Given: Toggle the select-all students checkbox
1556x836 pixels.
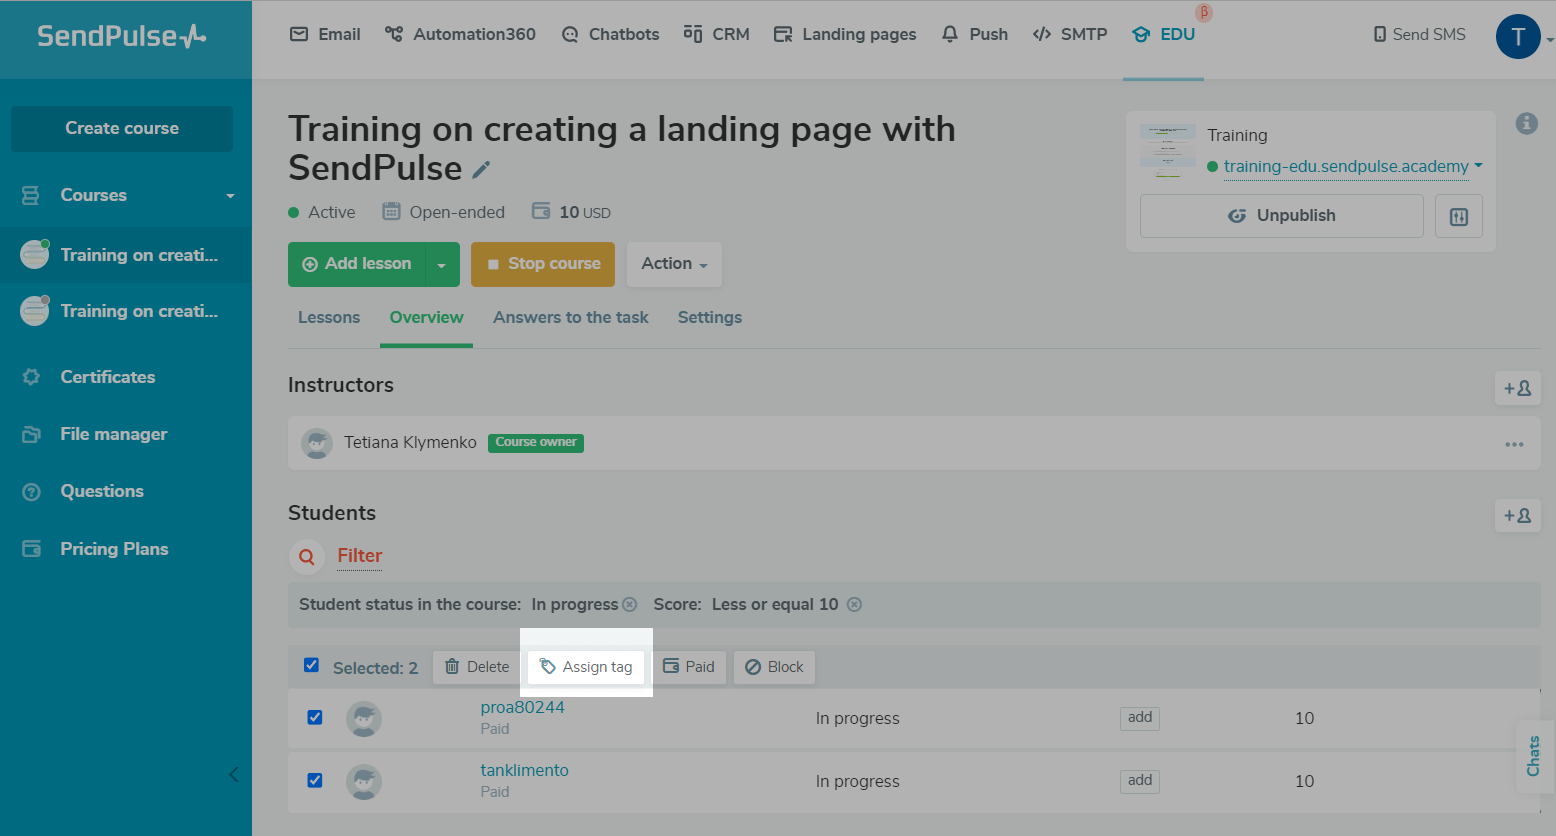Looking at the screenshot, I should 311,665.
